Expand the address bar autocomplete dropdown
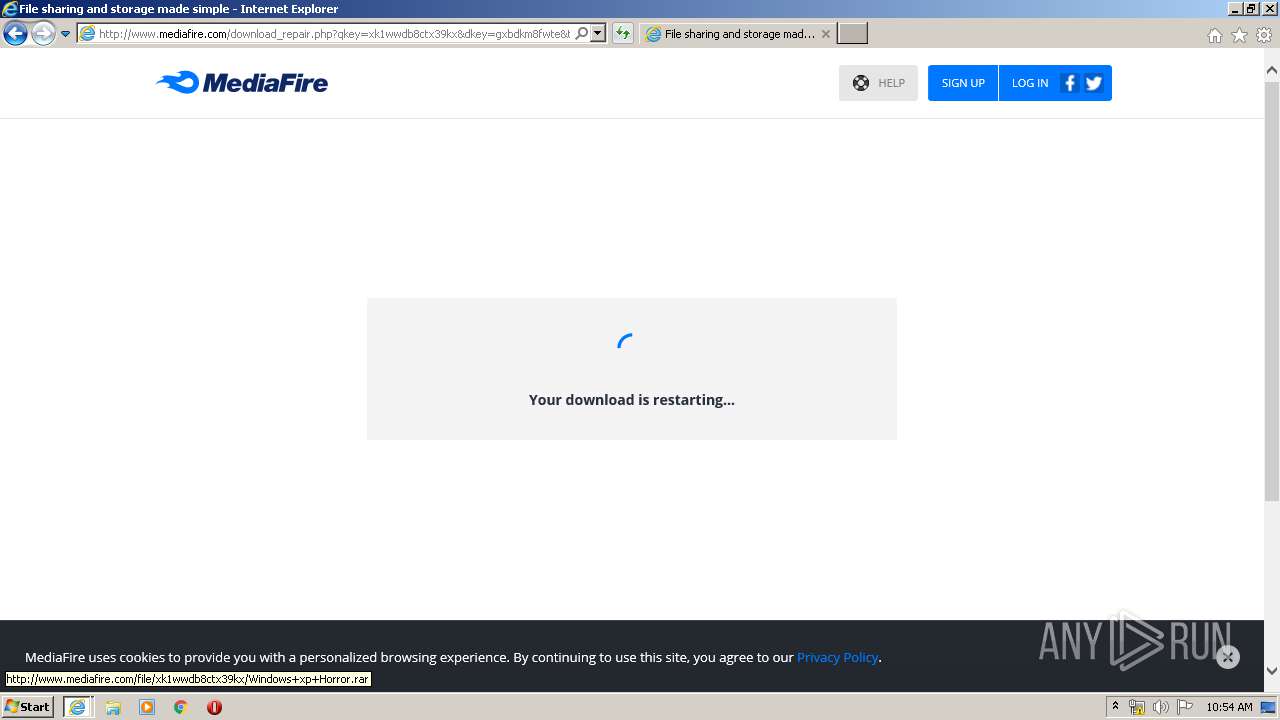The height and width of the screenshot is (720, 1280). 598,34
